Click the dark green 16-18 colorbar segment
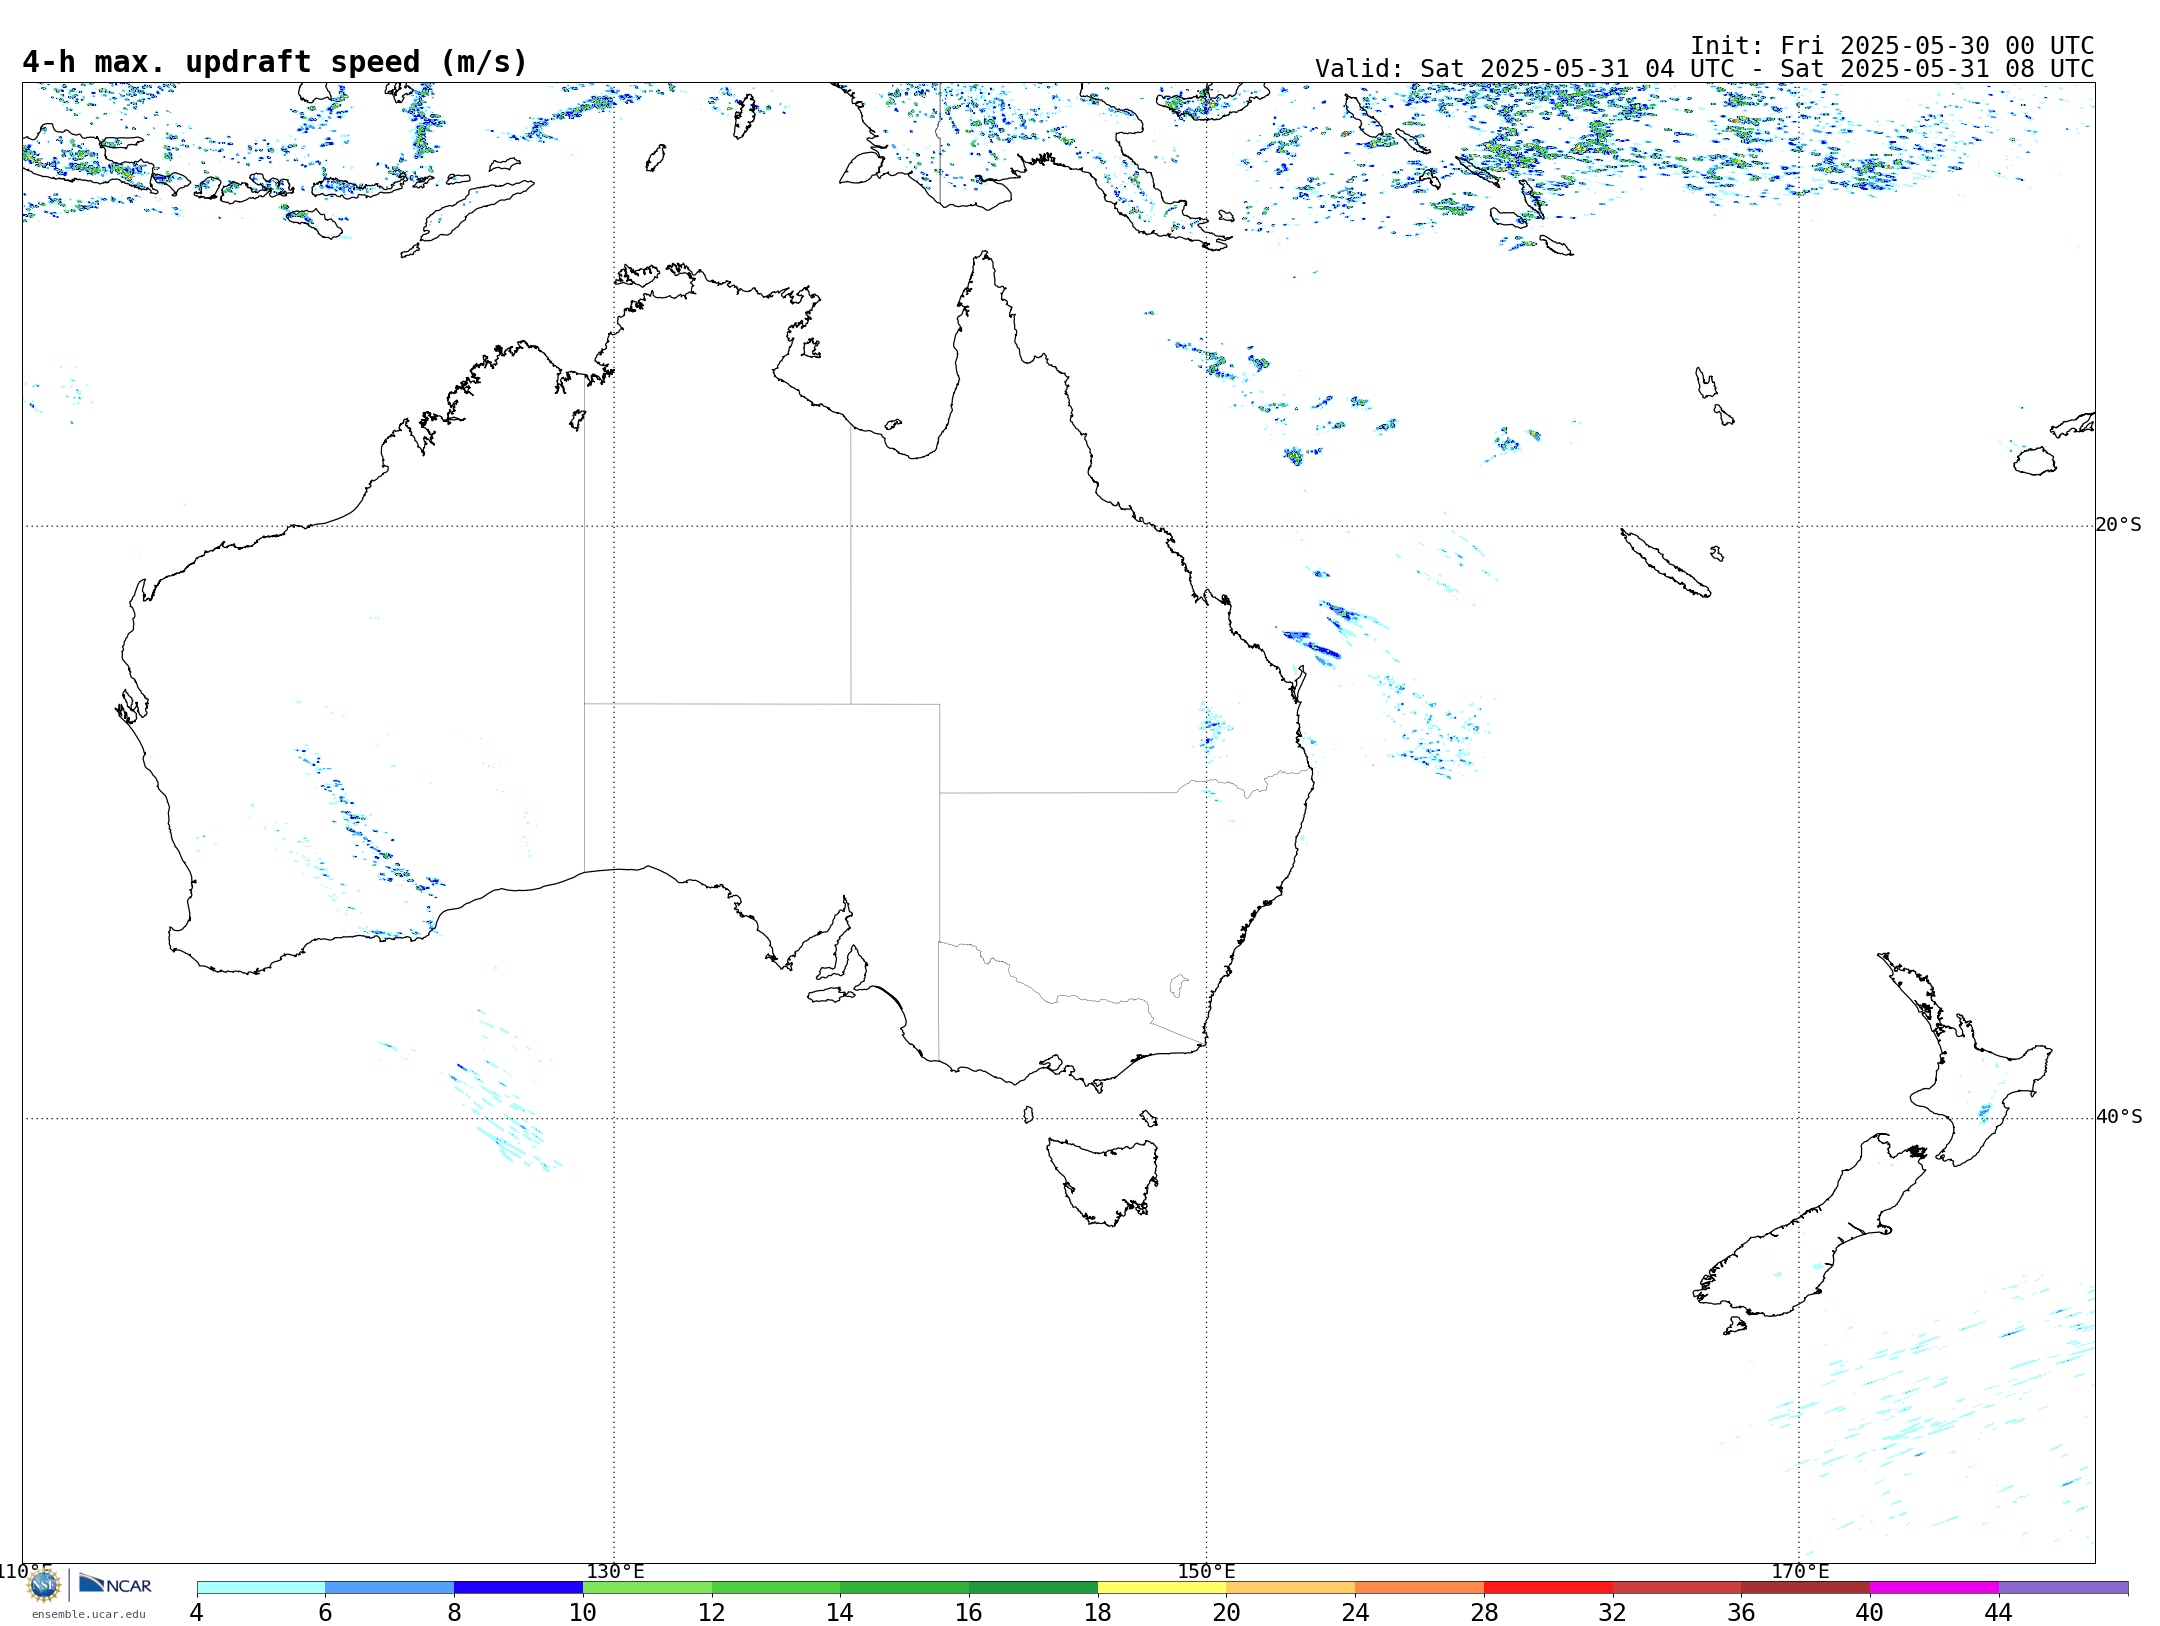Viewport: 2160px width, 1626px height. click(1033, 1588)
